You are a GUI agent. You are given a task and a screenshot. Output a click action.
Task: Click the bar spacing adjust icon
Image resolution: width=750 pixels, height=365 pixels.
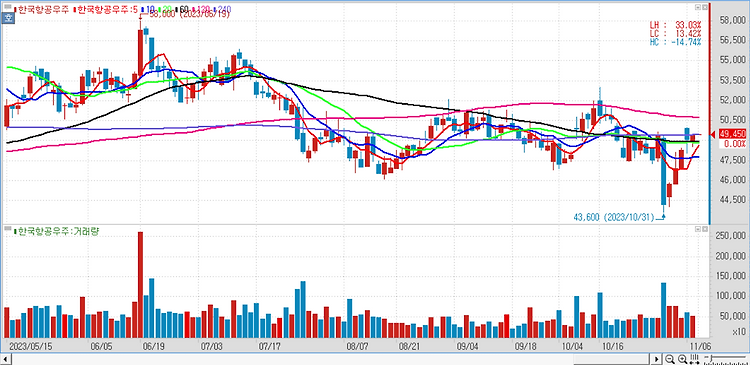pos(695,359)
